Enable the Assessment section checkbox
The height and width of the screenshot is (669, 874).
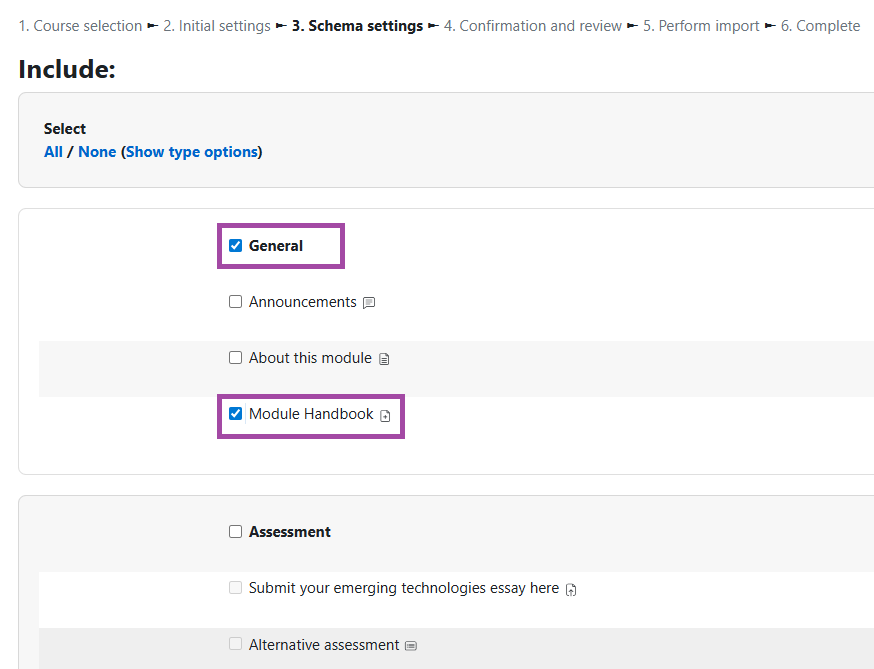[x=235, y=531]
